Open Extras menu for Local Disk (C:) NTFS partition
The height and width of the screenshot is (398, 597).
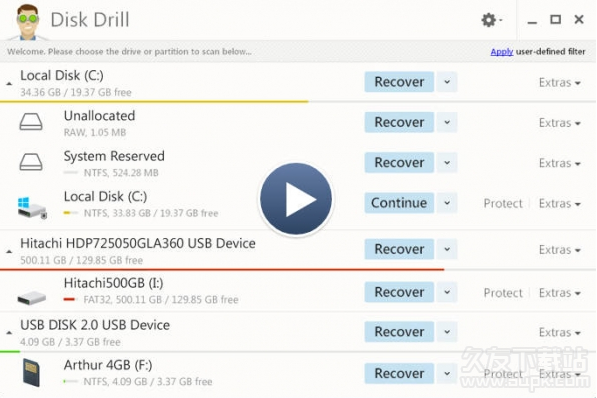pyautogui.click(x=559, y=204)
